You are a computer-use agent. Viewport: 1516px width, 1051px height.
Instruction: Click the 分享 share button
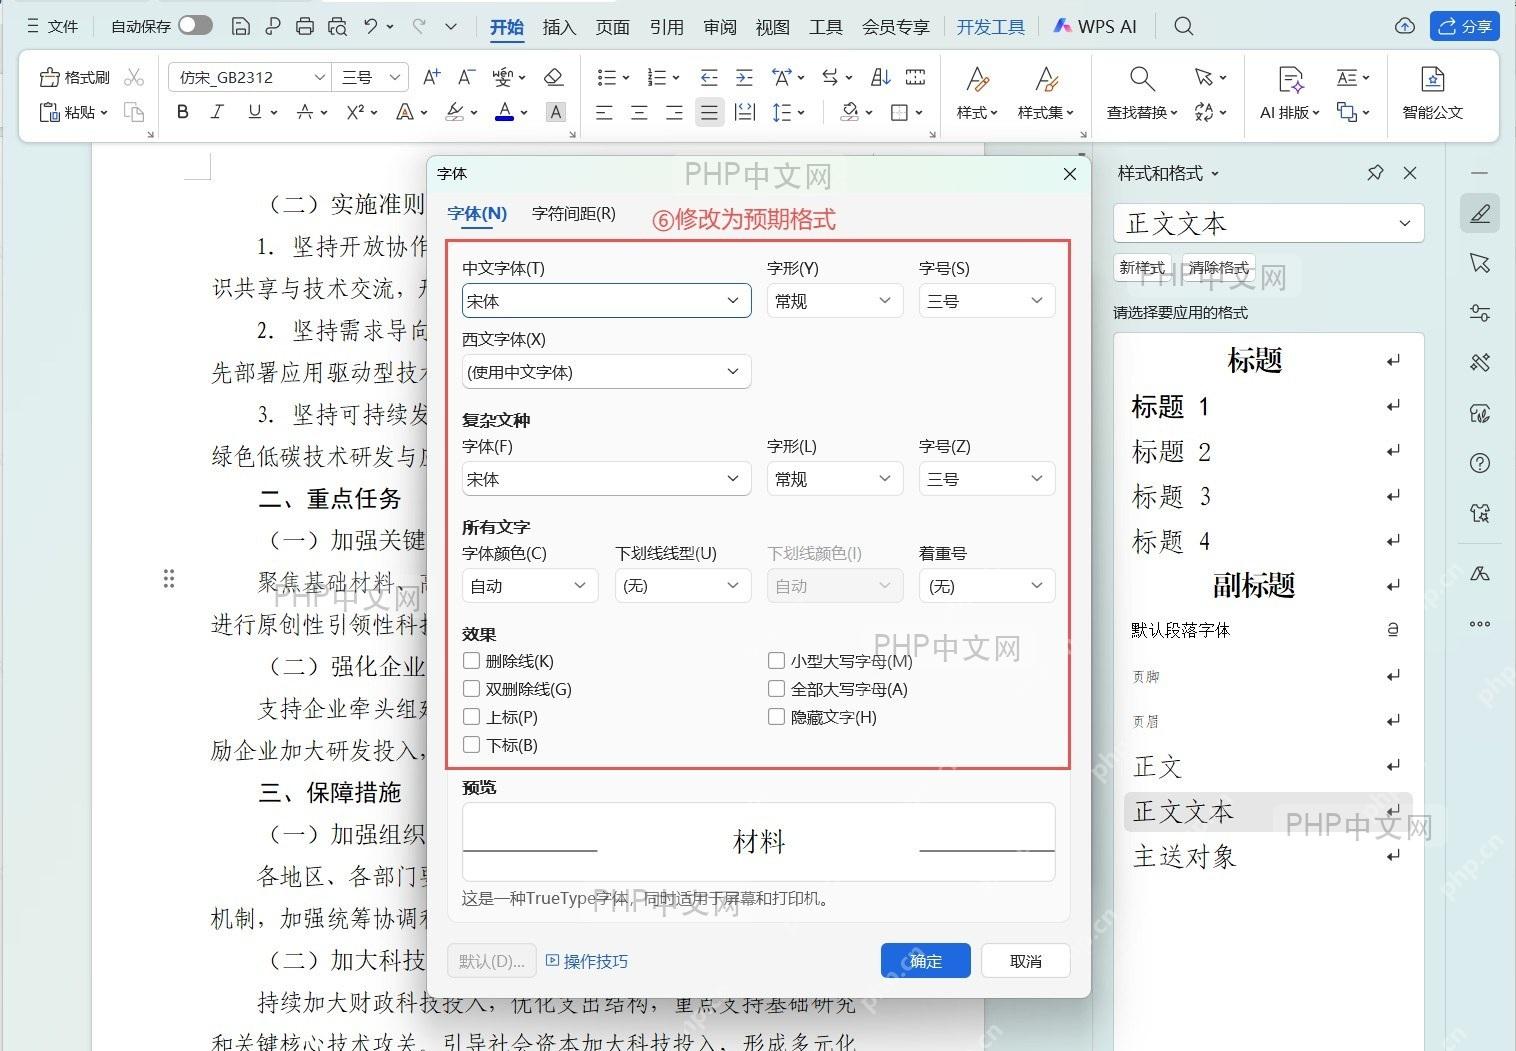pyautogui.click(x=1464, y=26)
